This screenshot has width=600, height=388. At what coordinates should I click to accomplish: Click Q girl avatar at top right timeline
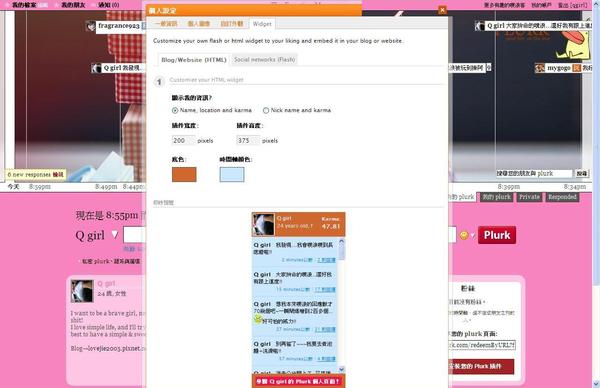point(480,26)
